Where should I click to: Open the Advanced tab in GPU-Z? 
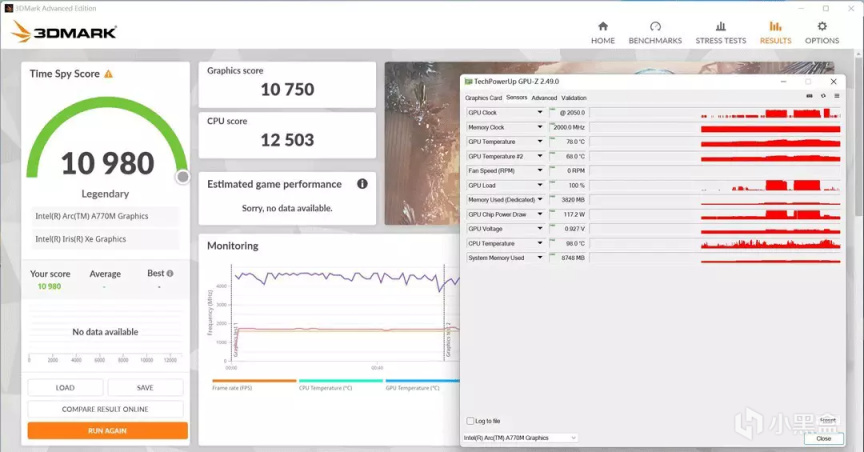click(544, 98)
